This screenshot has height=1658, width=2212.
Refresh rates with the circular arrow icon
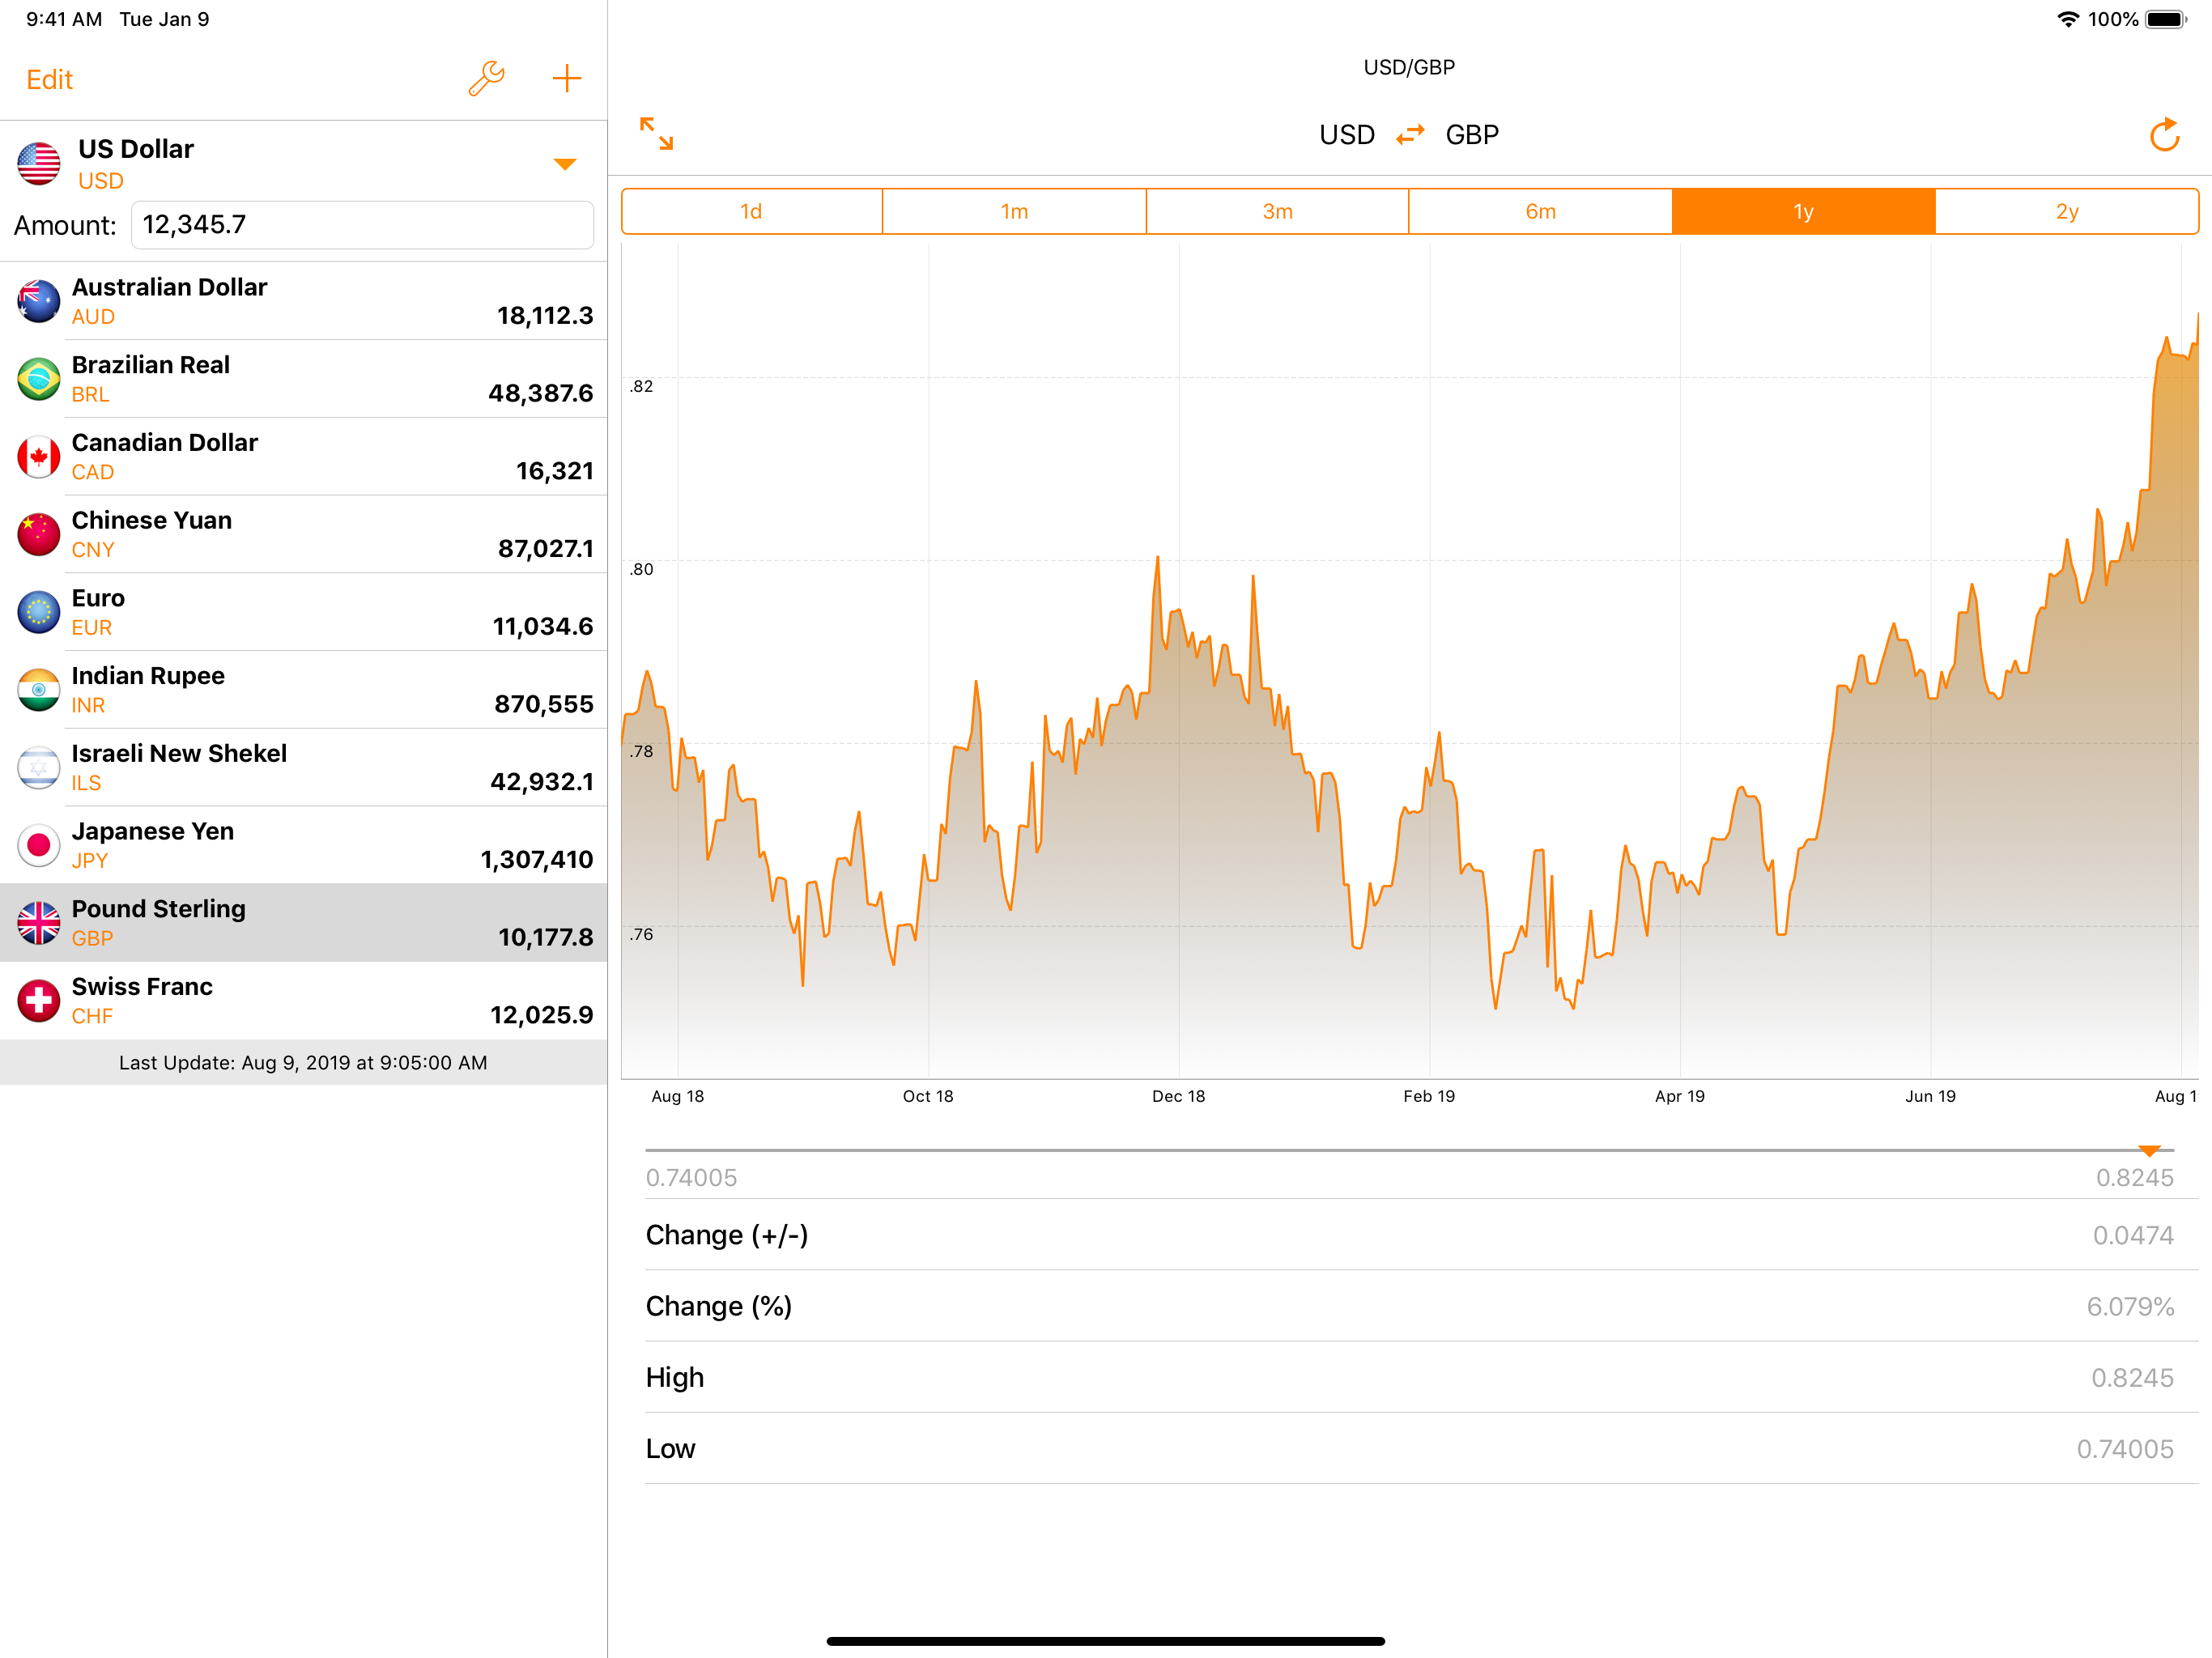click(x=2164, y=134)
